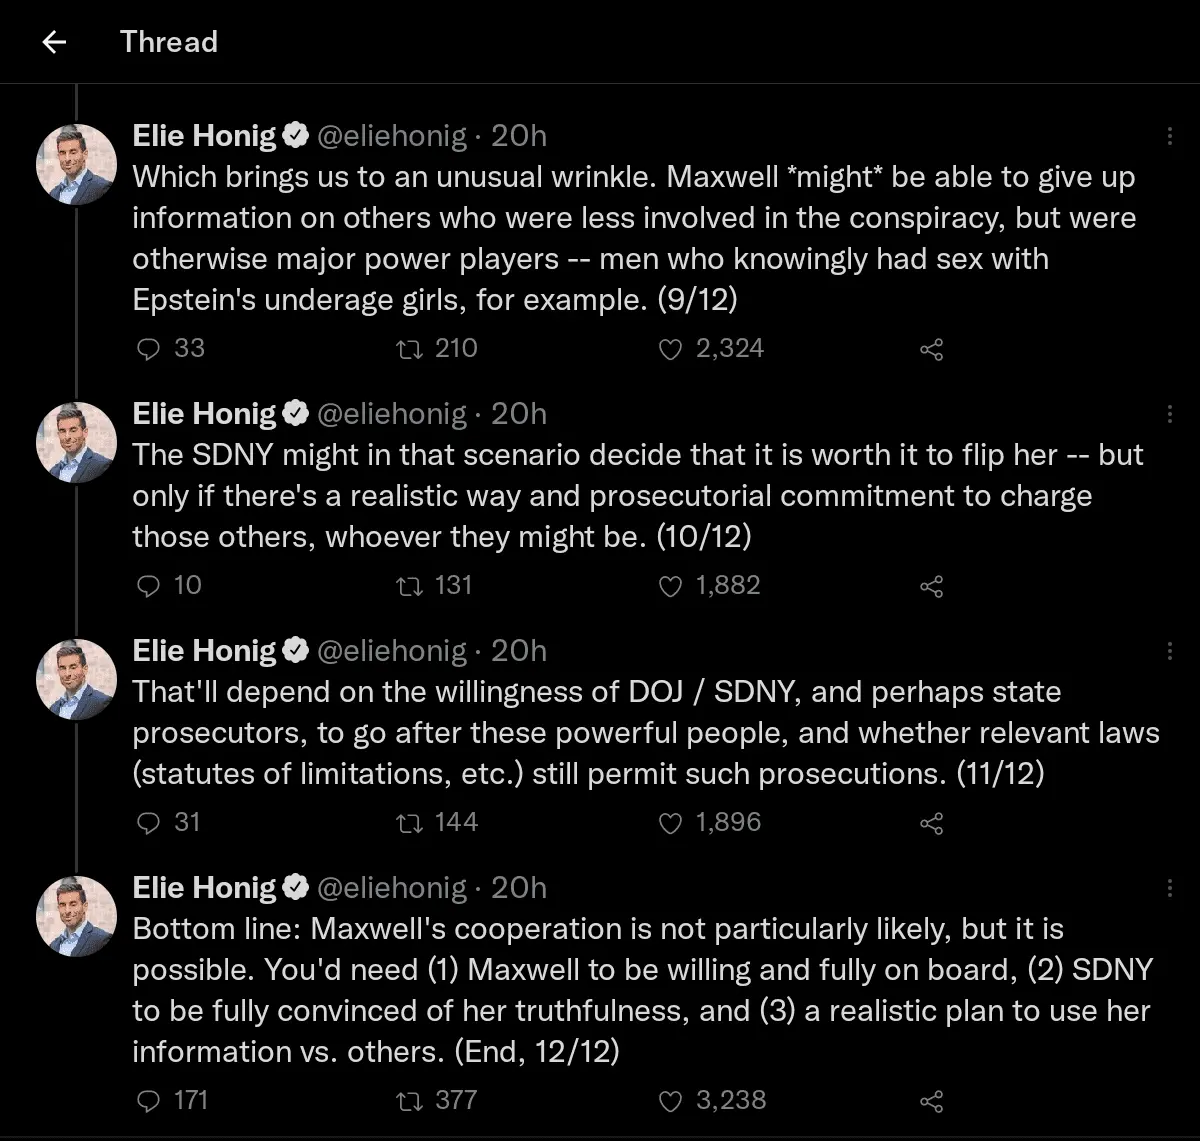
Task: Reply to the final (End, 12/12) tweet
Action: click(148, 1100)
